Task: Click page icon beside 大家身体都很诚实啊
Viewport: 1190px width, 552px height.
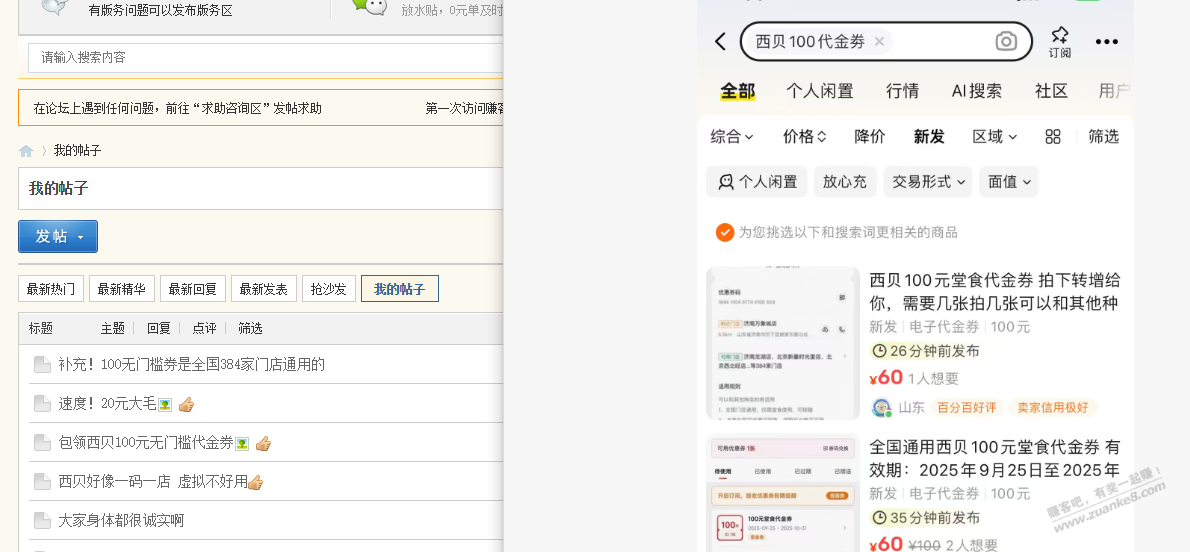Action: click(x=42, y=521)
